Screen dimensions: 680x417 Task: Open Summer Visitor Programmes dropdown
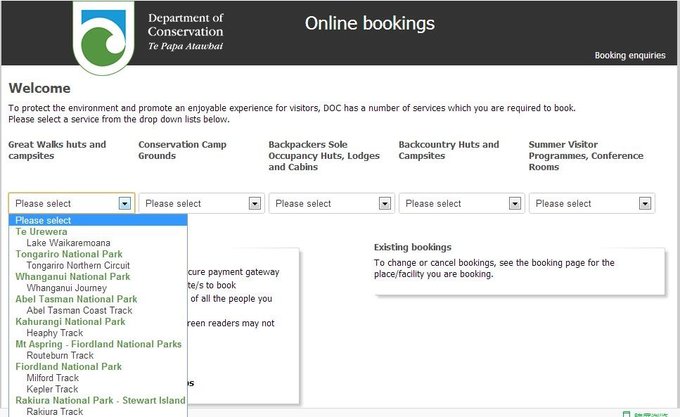tap(644, 203)
